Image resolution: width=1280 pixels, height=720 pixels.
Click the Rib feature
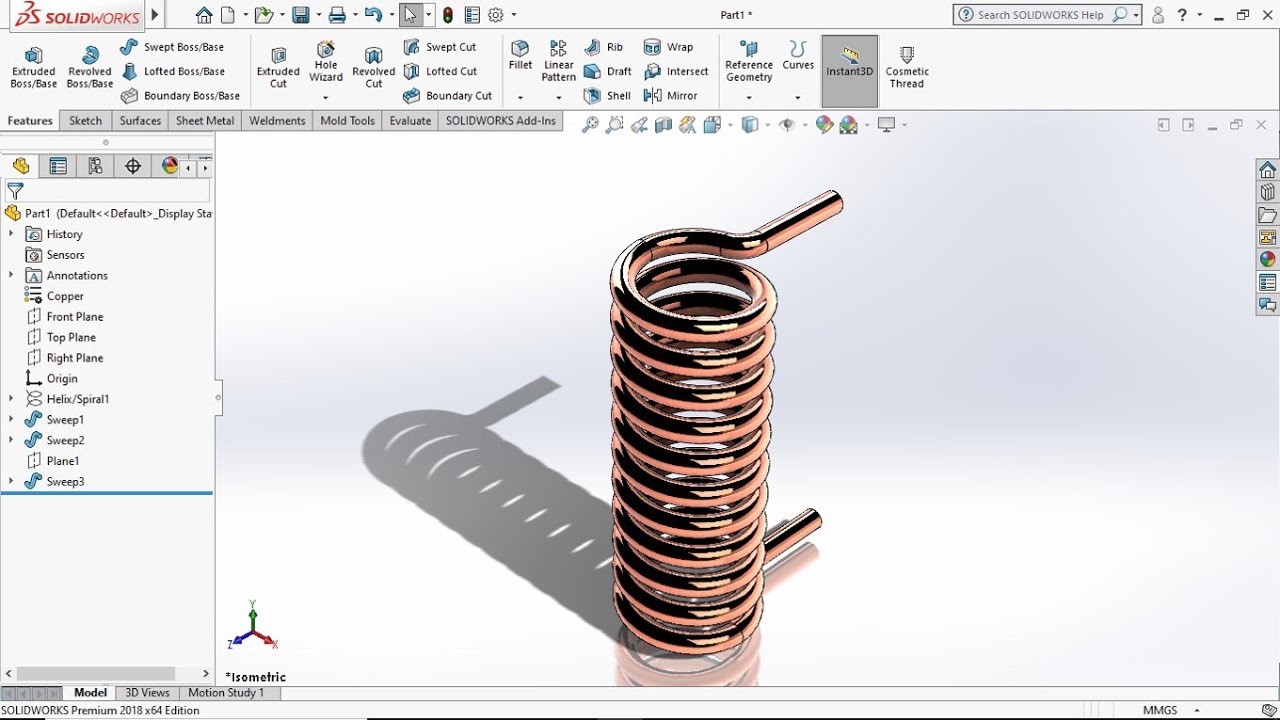[603, 47]
